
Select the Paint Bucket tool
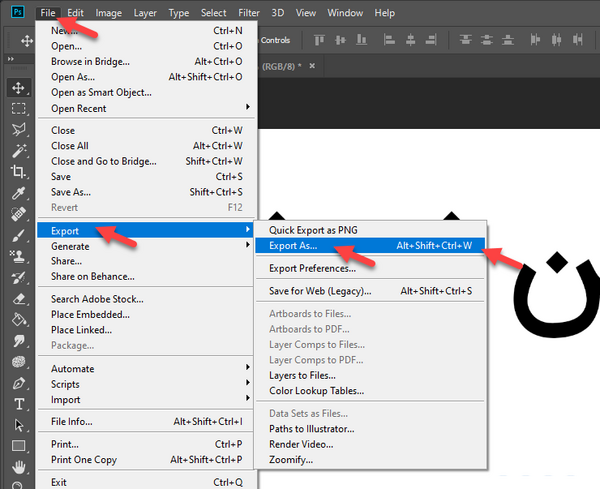pyautogui.click(x=18, y=319)
